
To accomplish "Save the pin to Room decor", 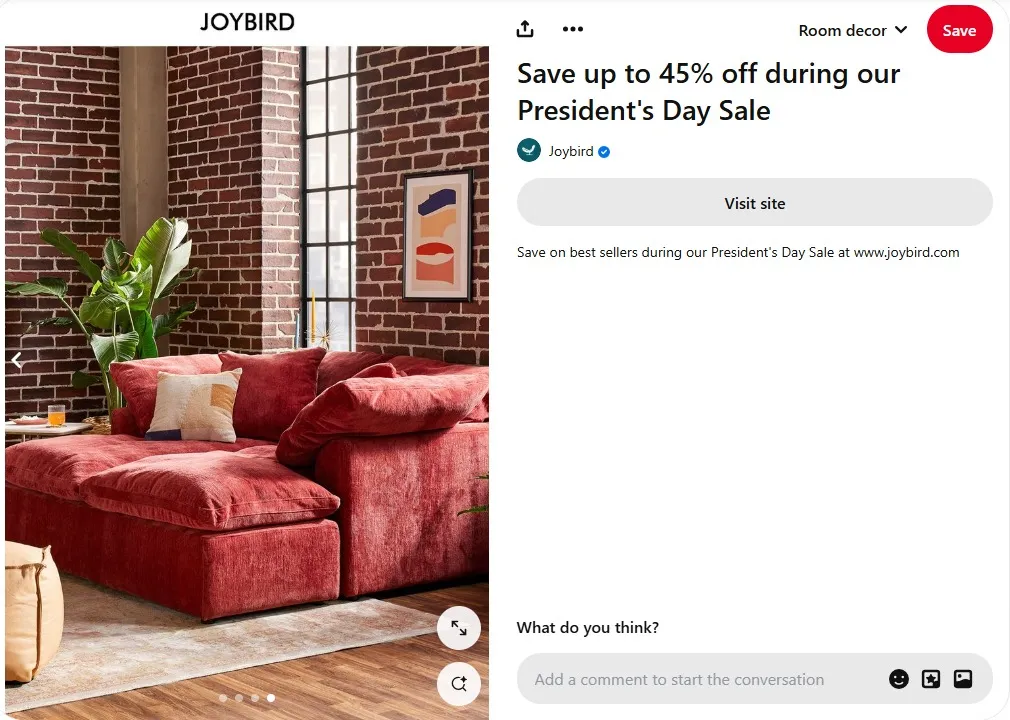I will click(x=958, y=29).
